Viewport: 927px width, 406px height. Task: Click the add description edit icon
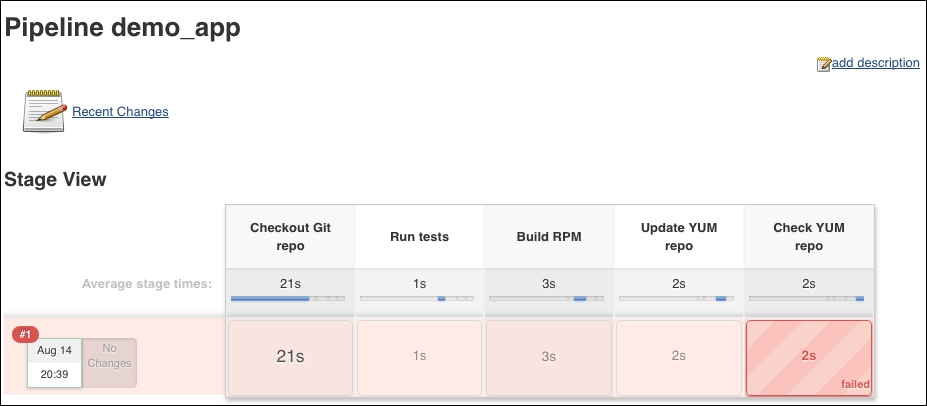(x=824, y=64)
